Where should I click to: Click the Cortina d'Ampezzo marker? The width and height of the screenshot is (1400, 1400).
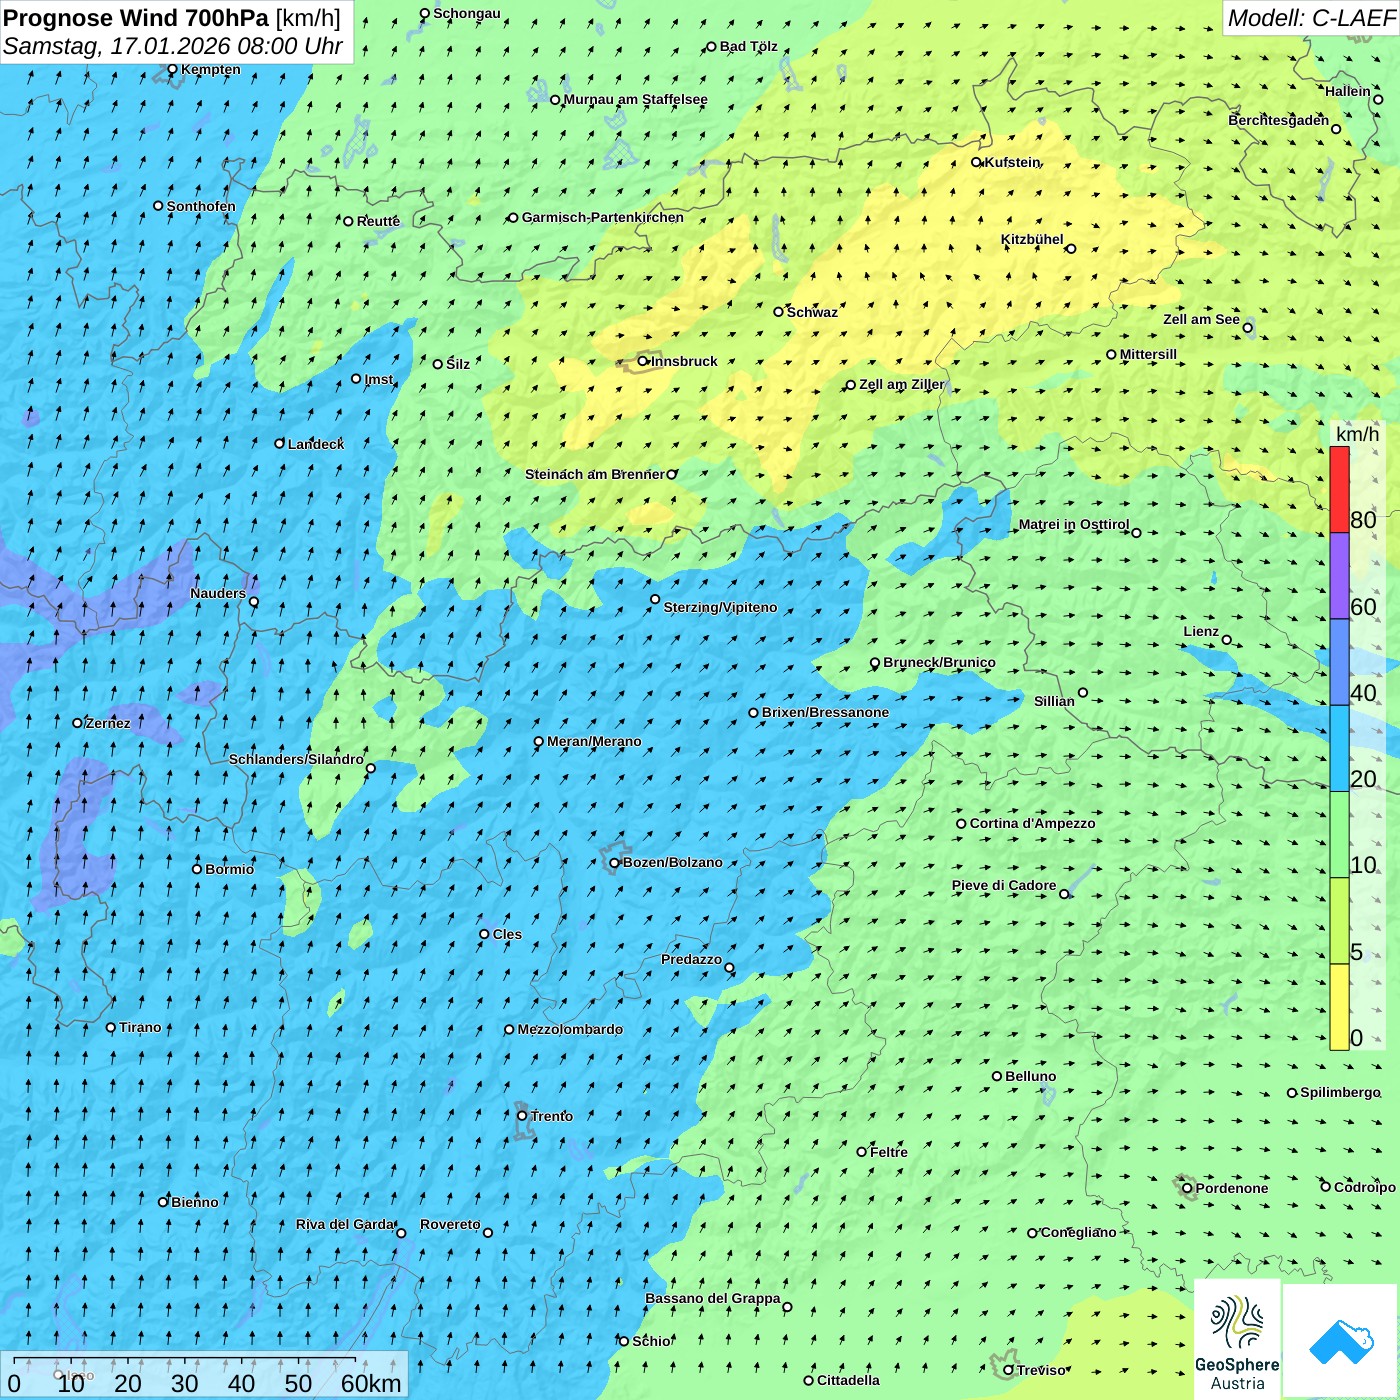pyautogui.click(x=961, y=824)
